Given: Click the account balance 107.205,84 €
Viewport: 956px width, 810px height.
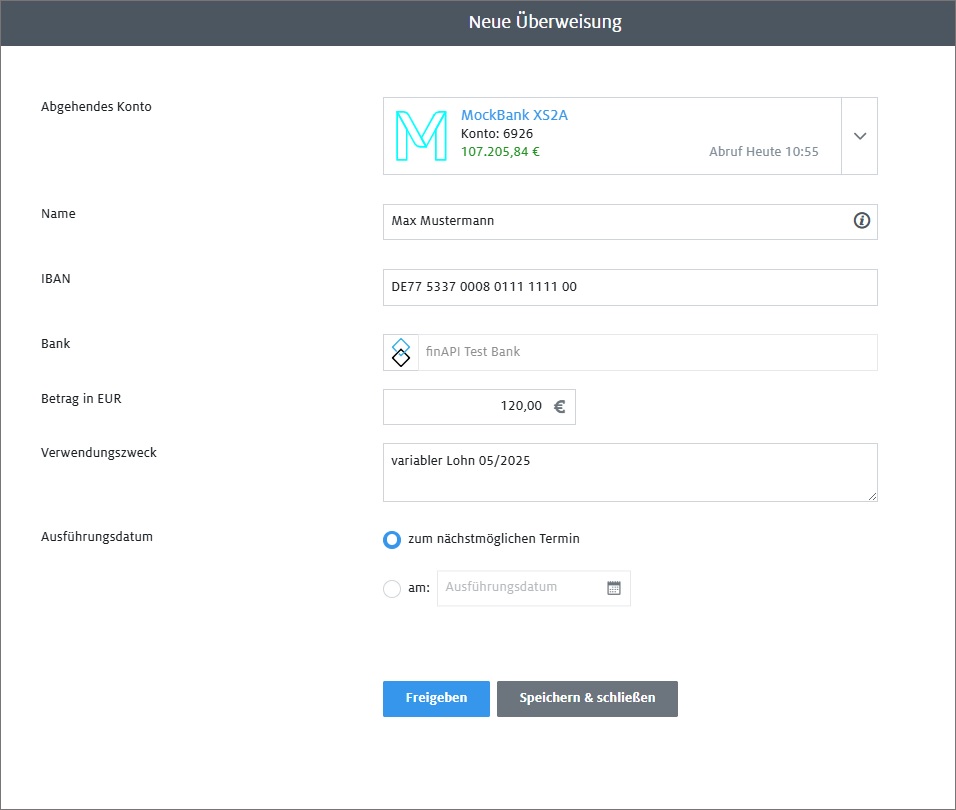Looking at the screenshot, I should pos(500,152).
